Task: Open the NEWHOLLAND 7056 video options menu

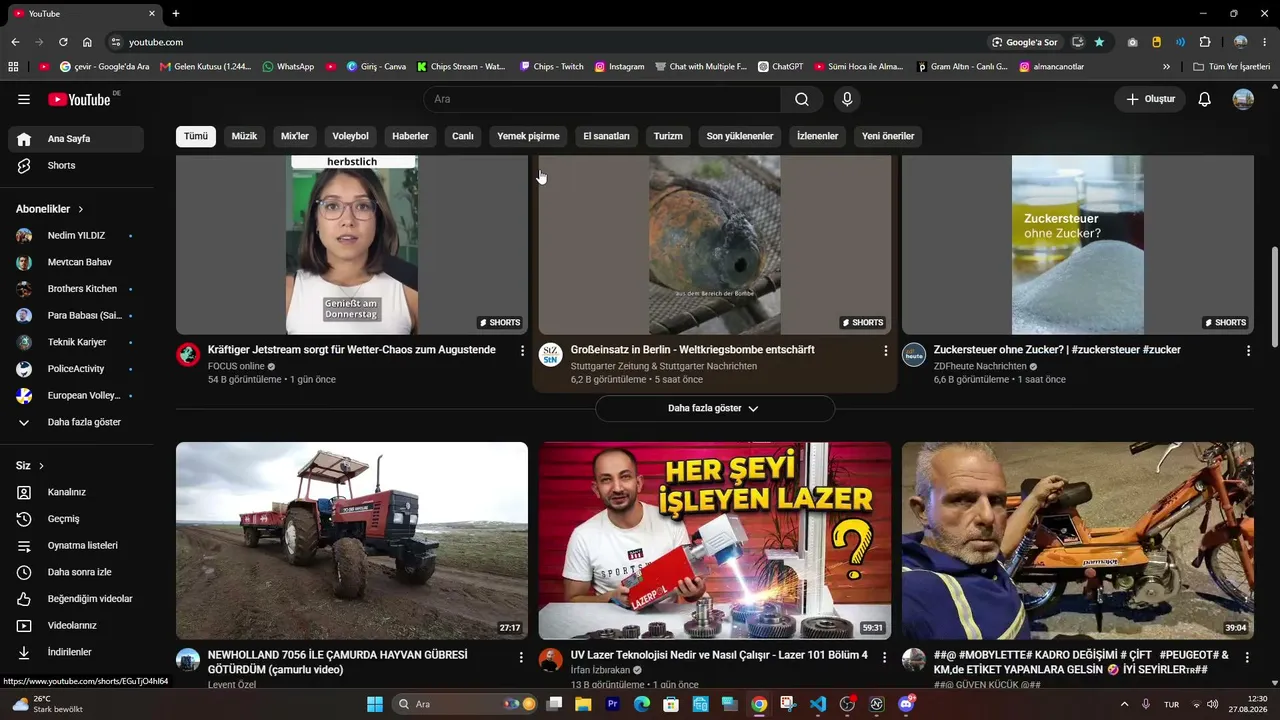Action: (521, 657)
